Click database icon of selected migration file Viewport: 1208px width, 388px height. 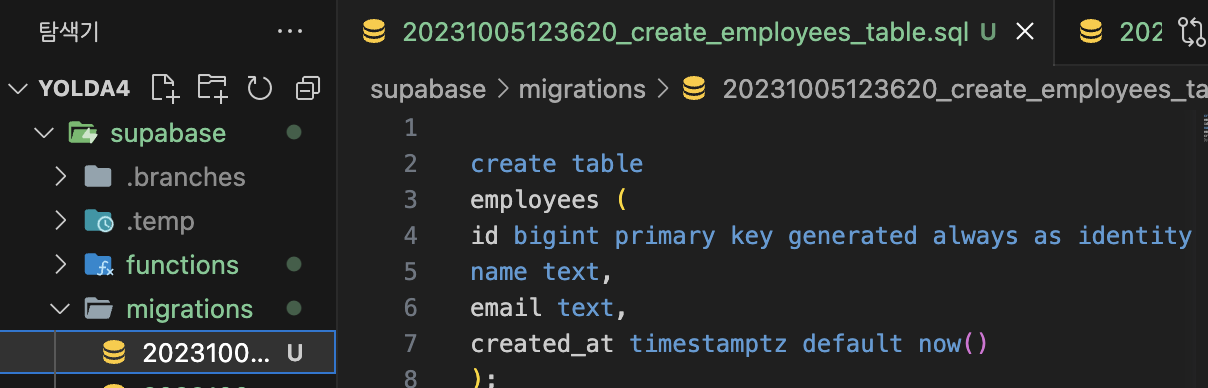click(x=114, y=352)
